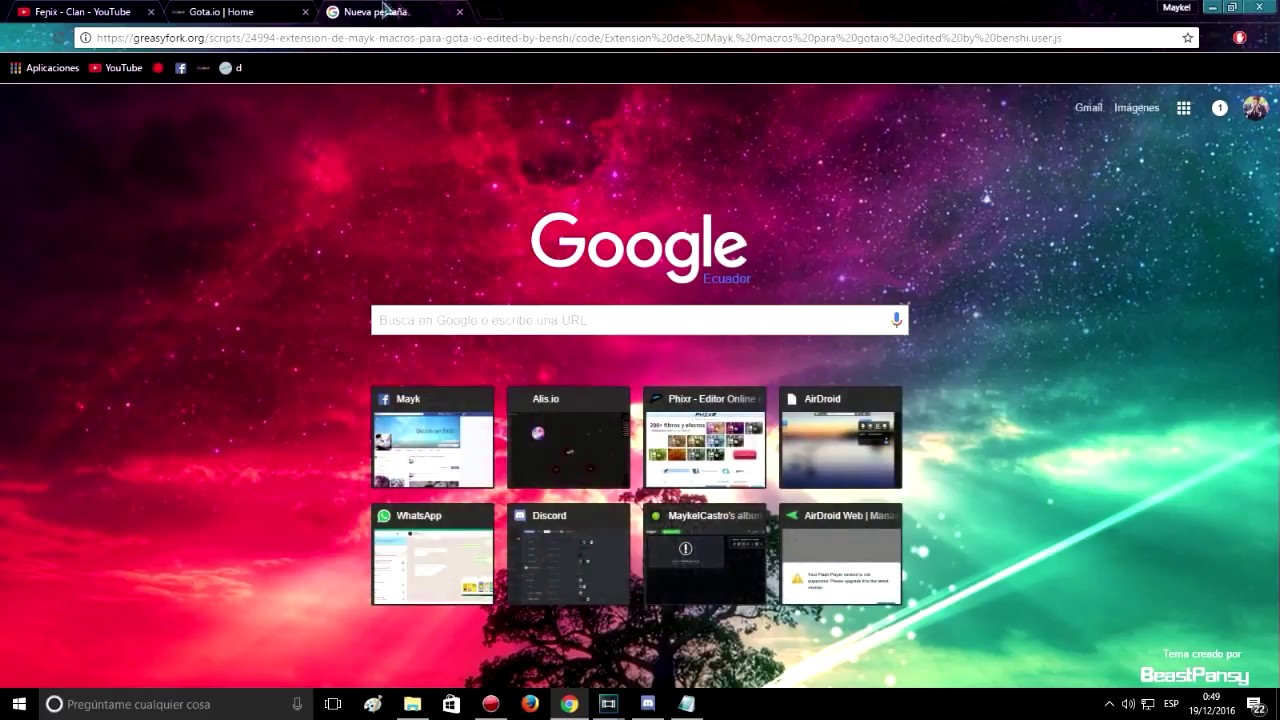
Task: Open the AirDroid shortcut tile
Action: tap(841, 437)
